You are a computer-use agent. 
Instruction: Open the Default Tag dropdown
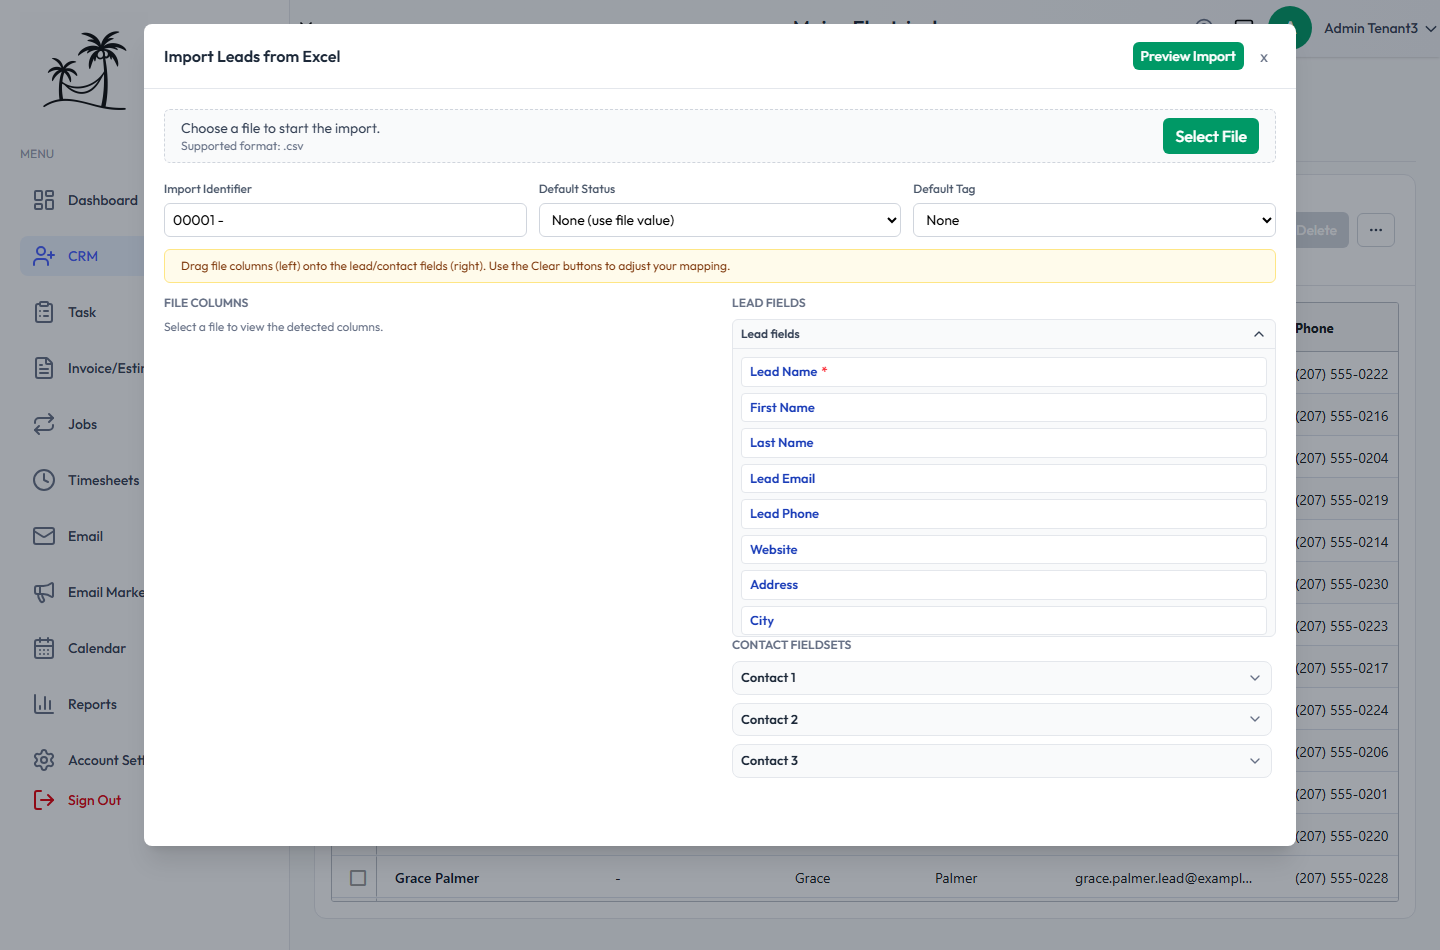pos(1094,220)
